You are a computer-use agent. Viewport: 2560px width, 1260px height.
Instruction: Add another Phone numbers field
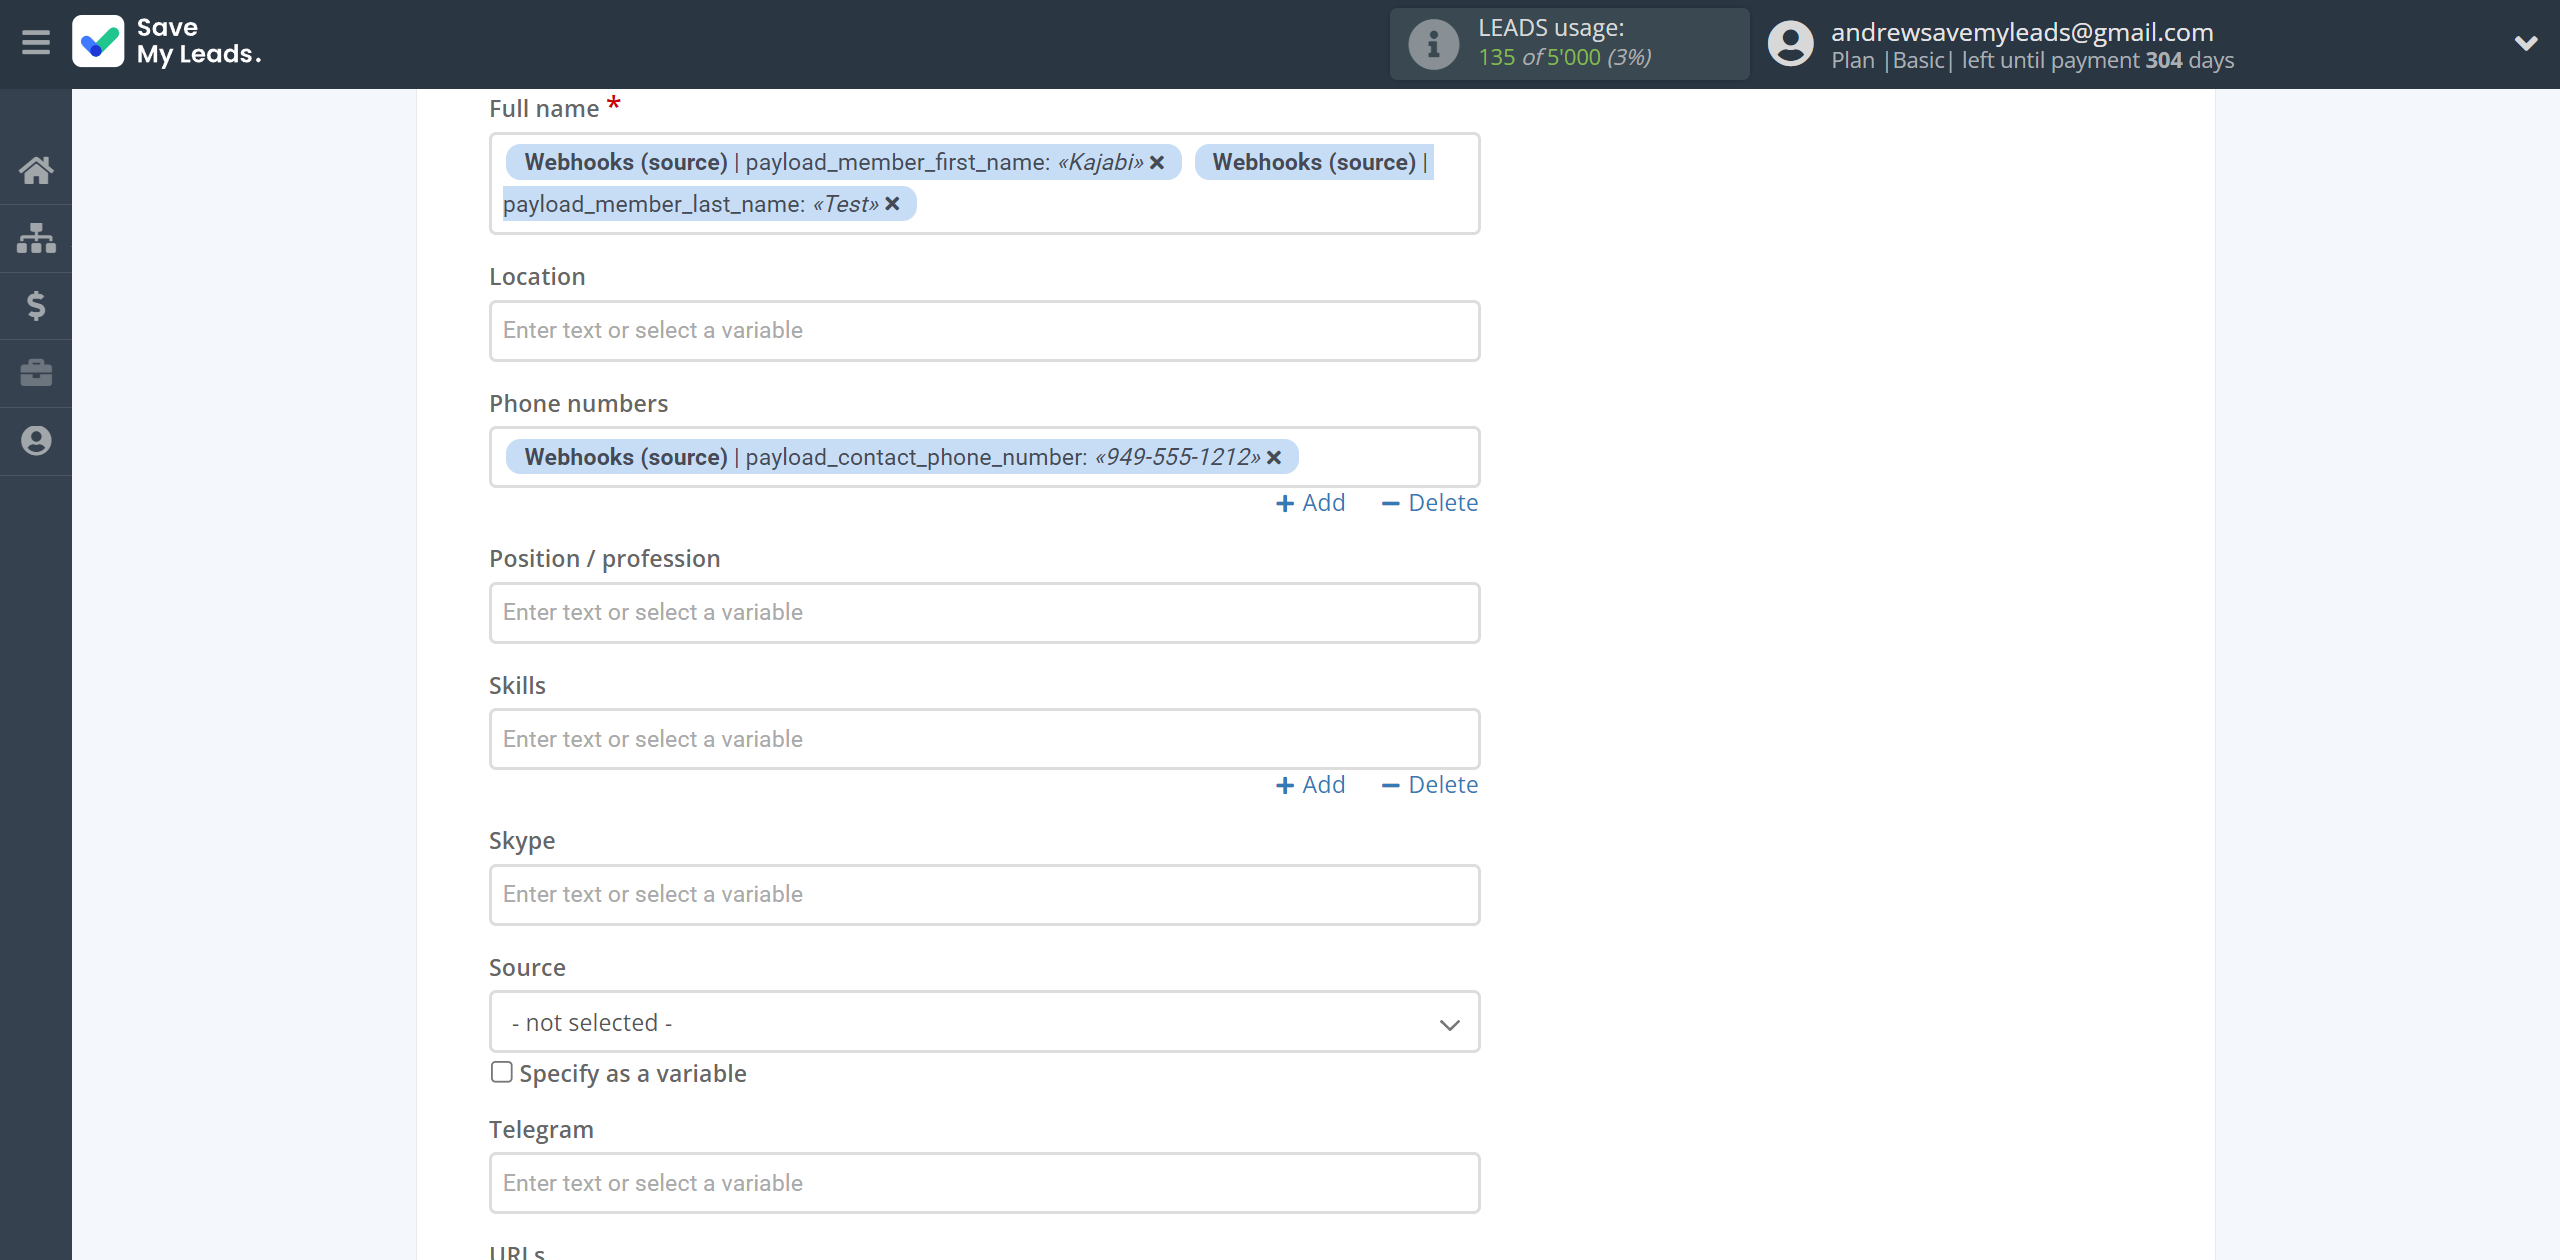(x=1310, y=503)
